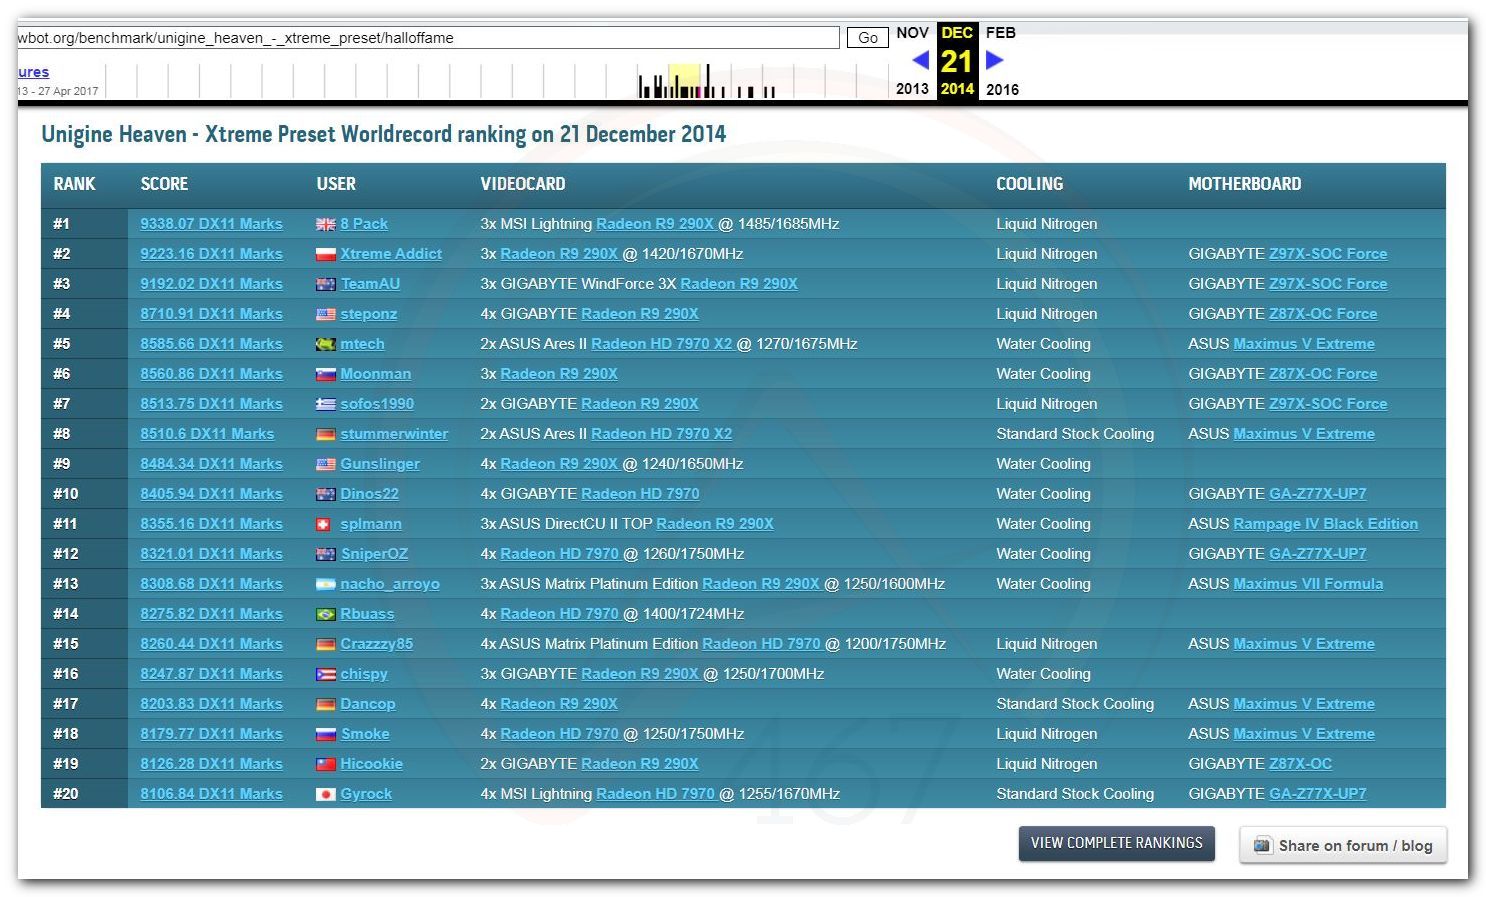Screen dimensions: 1486x897
Task: Click the Greek flag next to sofos1990
Action: coord(325,405)
